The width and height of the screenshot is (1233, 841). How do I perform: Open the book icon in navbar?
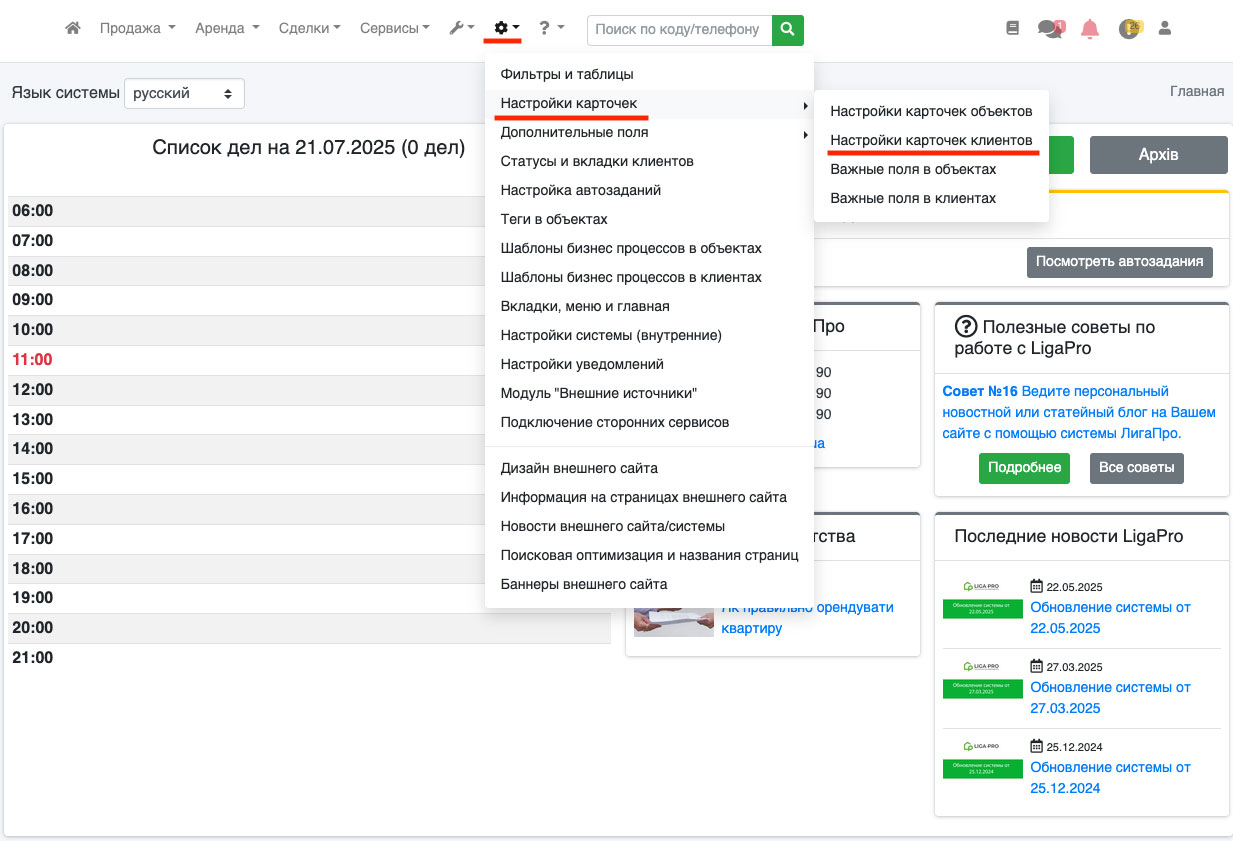tap(1012, 29)
